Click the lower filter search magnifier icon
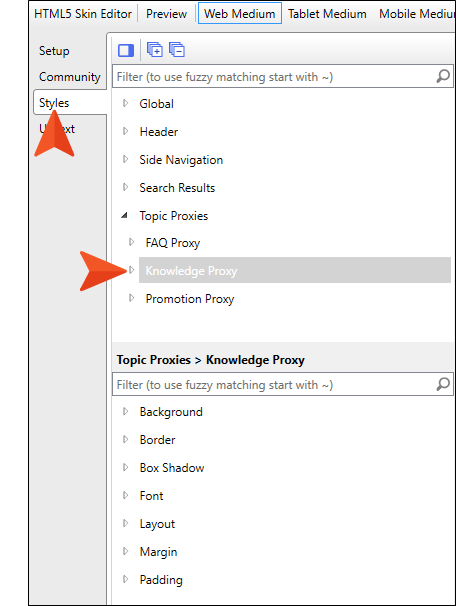 [443, 385]
